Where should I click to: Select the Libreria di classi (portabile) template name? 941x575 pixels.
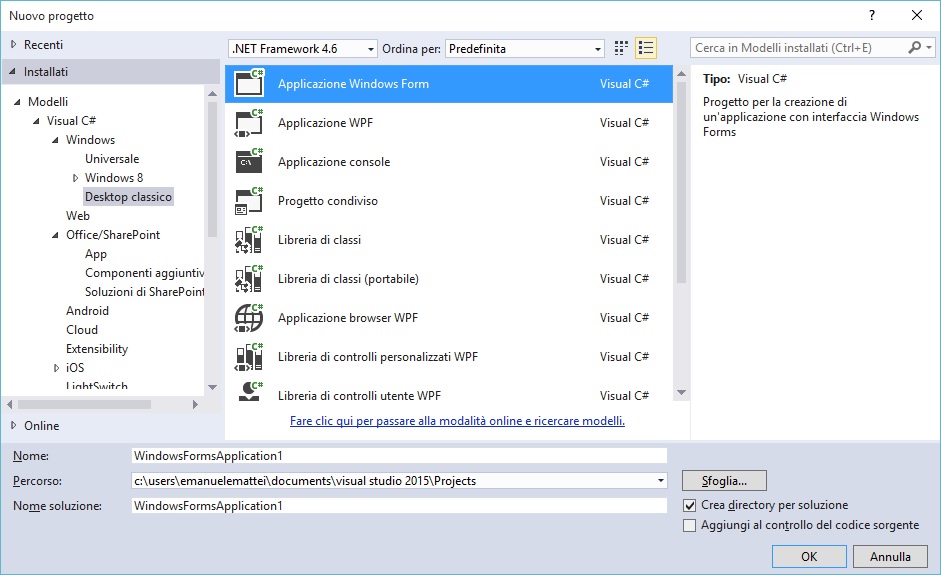point(348,278)
